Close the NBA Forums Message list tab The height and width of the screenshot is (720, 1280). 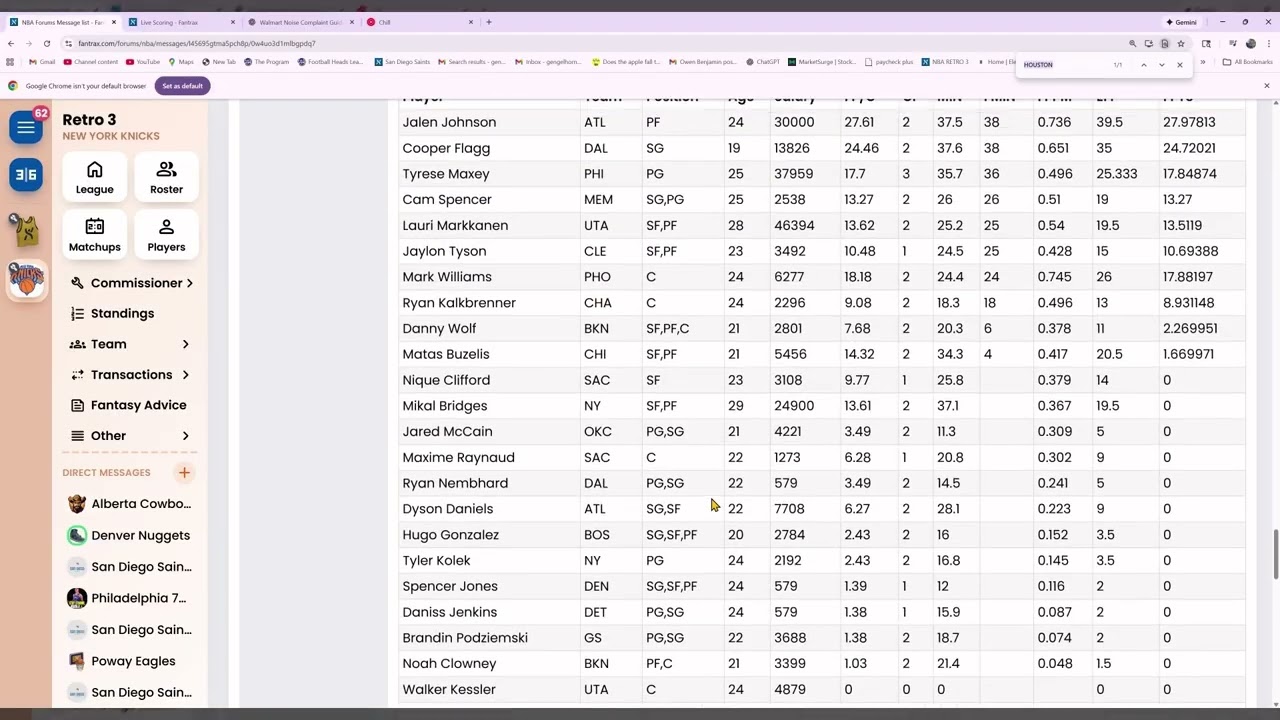pos(114,22)
